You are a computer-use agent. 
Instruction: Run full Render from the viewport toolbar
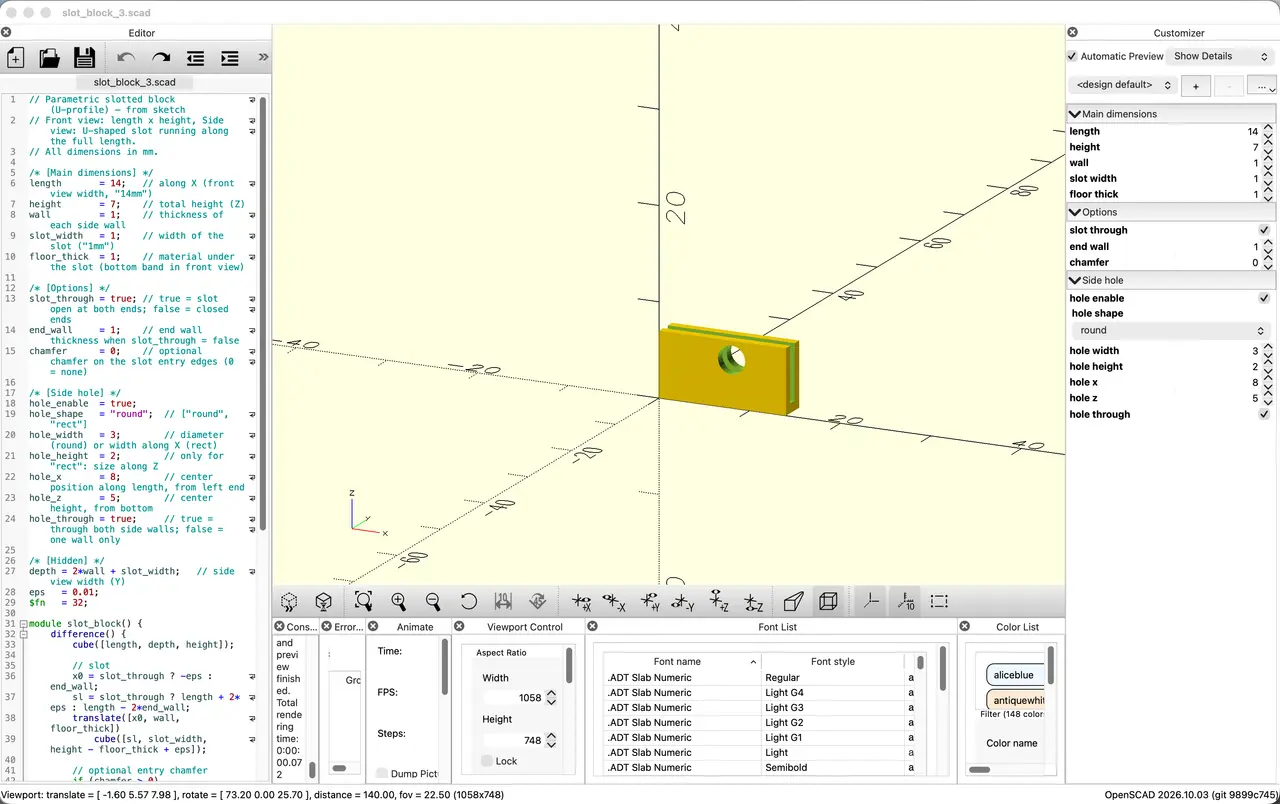point(324,601)
